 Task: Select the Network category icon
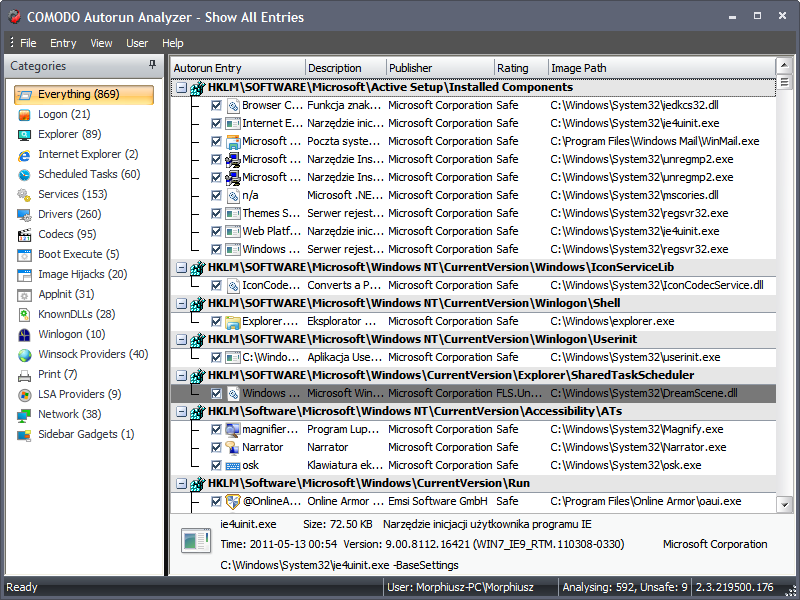point(24,415)
